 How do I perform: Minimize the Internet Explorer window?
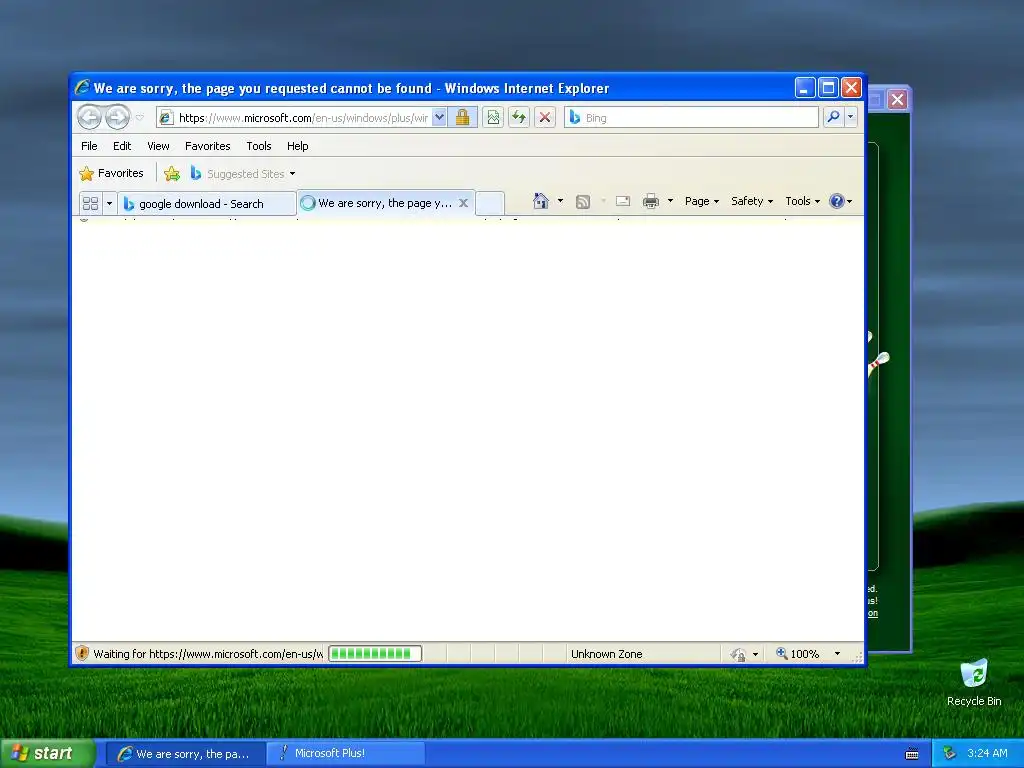click(805, 88)
